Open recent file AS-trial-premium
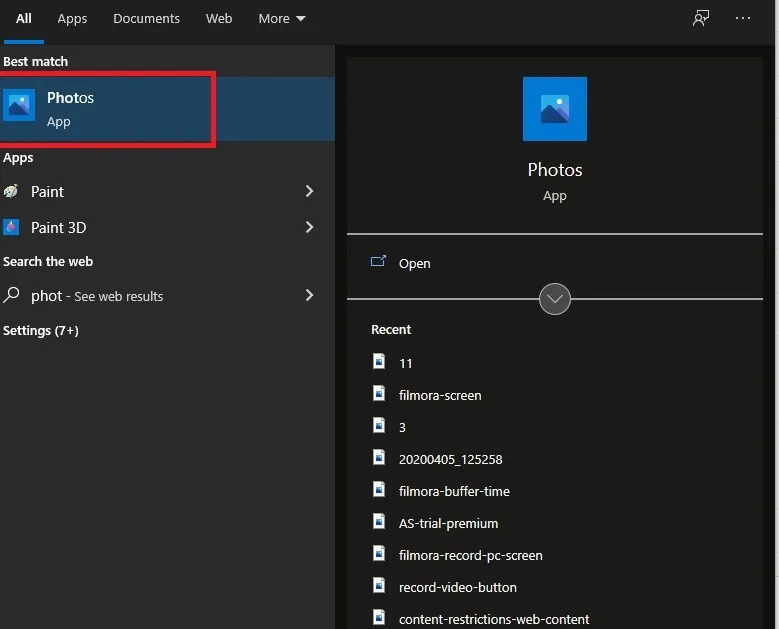Image resolution: width=779 pixels, height=629 pixels. pyautogui.click(x=448, y=523)
